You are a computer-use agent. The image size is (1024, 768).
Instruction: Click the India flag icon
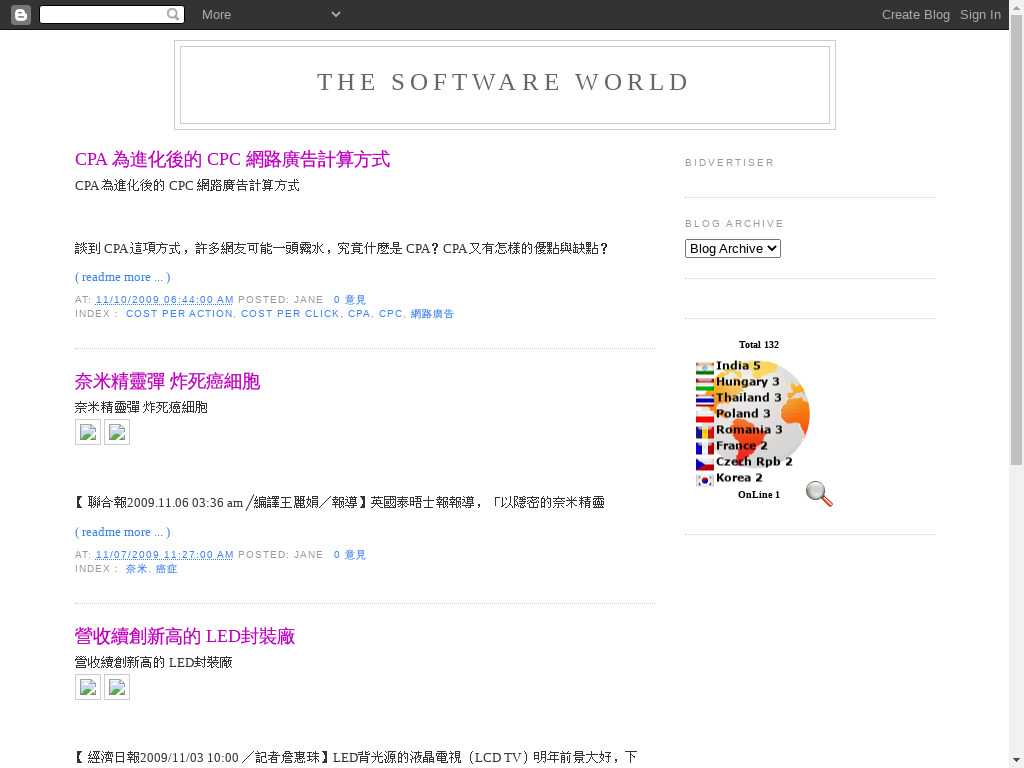[x=705, y=368]
